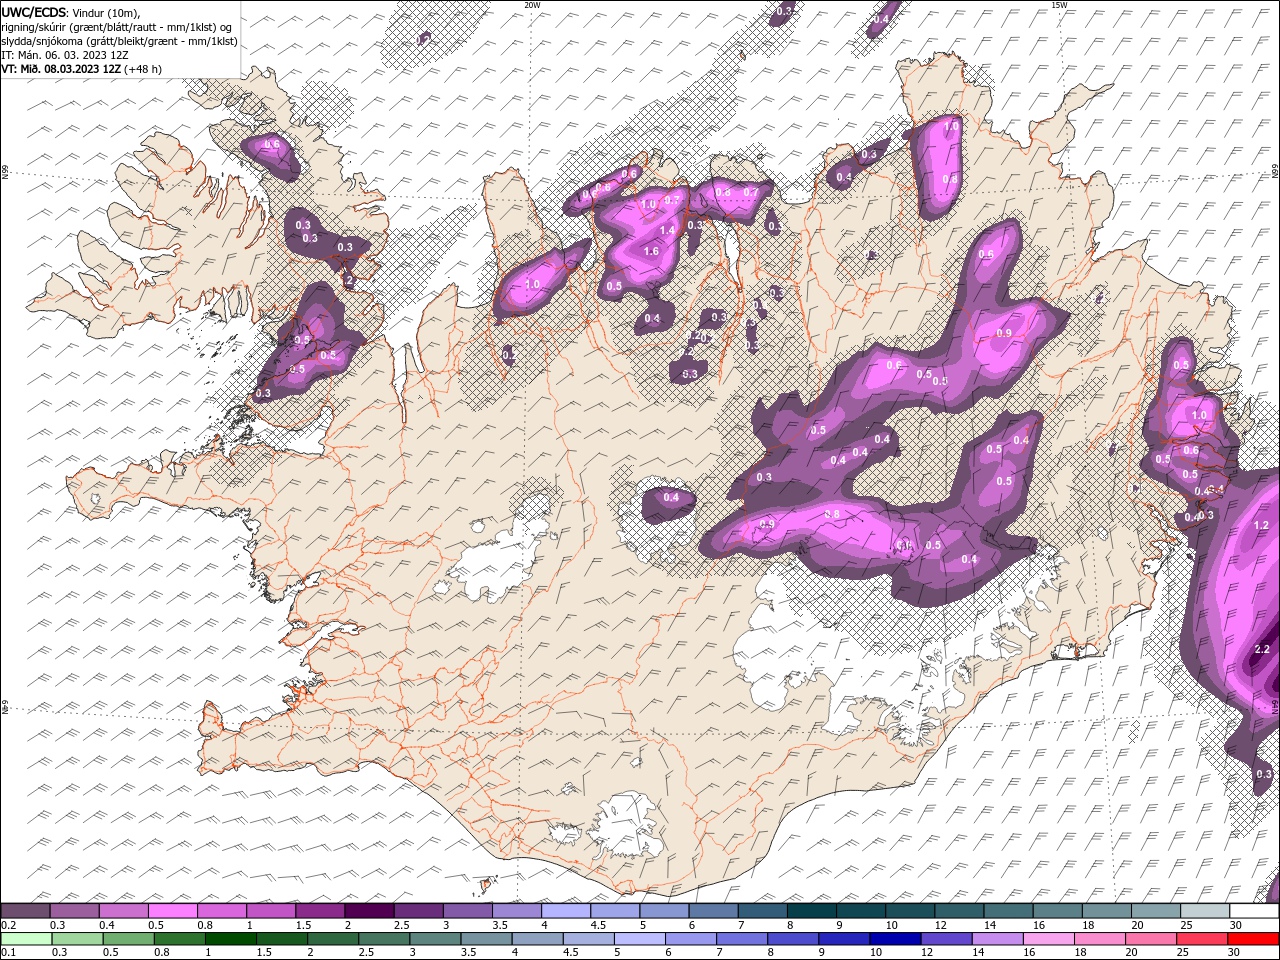Click the dusky purple 0.2 swatch in upper legend
The image size is (1280, 960).
pyautogui.click(x=25, y=911)
